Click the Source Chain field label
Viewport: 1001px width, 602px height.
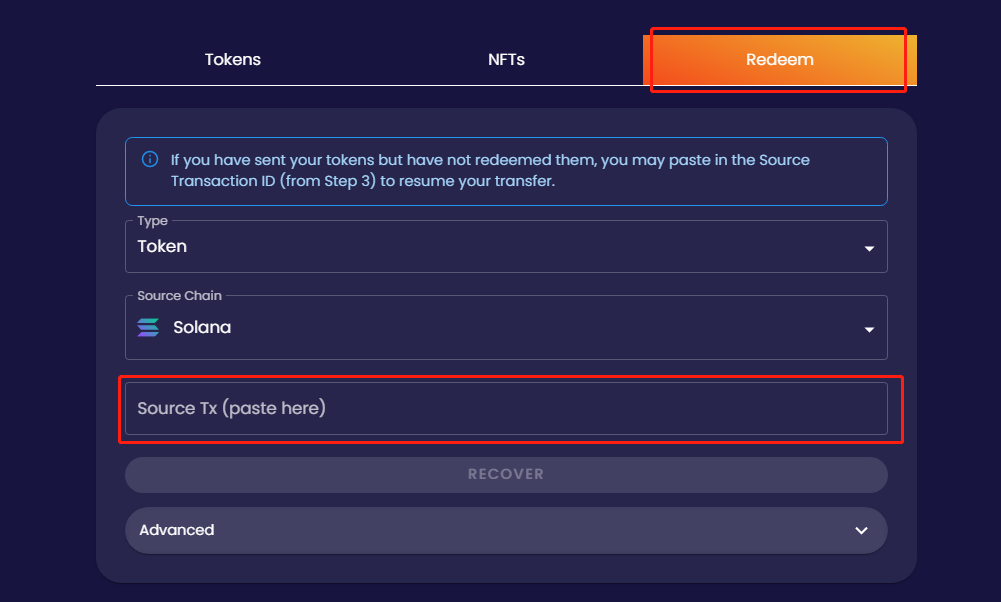179,296
